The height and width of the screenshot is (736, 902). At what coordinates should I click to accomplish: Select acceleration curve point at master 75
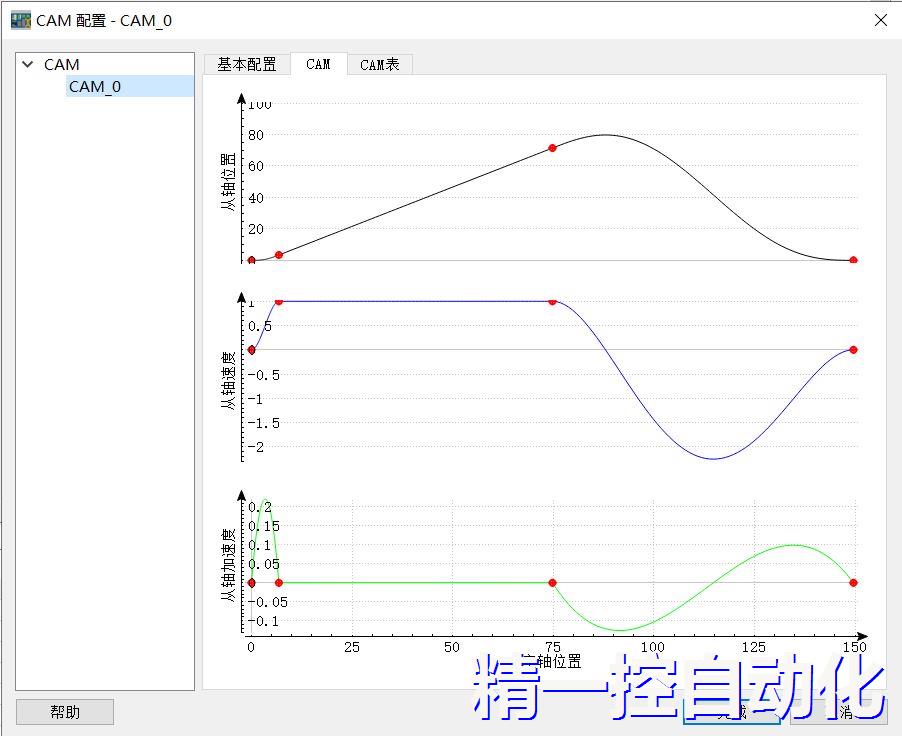pos(552,582)
